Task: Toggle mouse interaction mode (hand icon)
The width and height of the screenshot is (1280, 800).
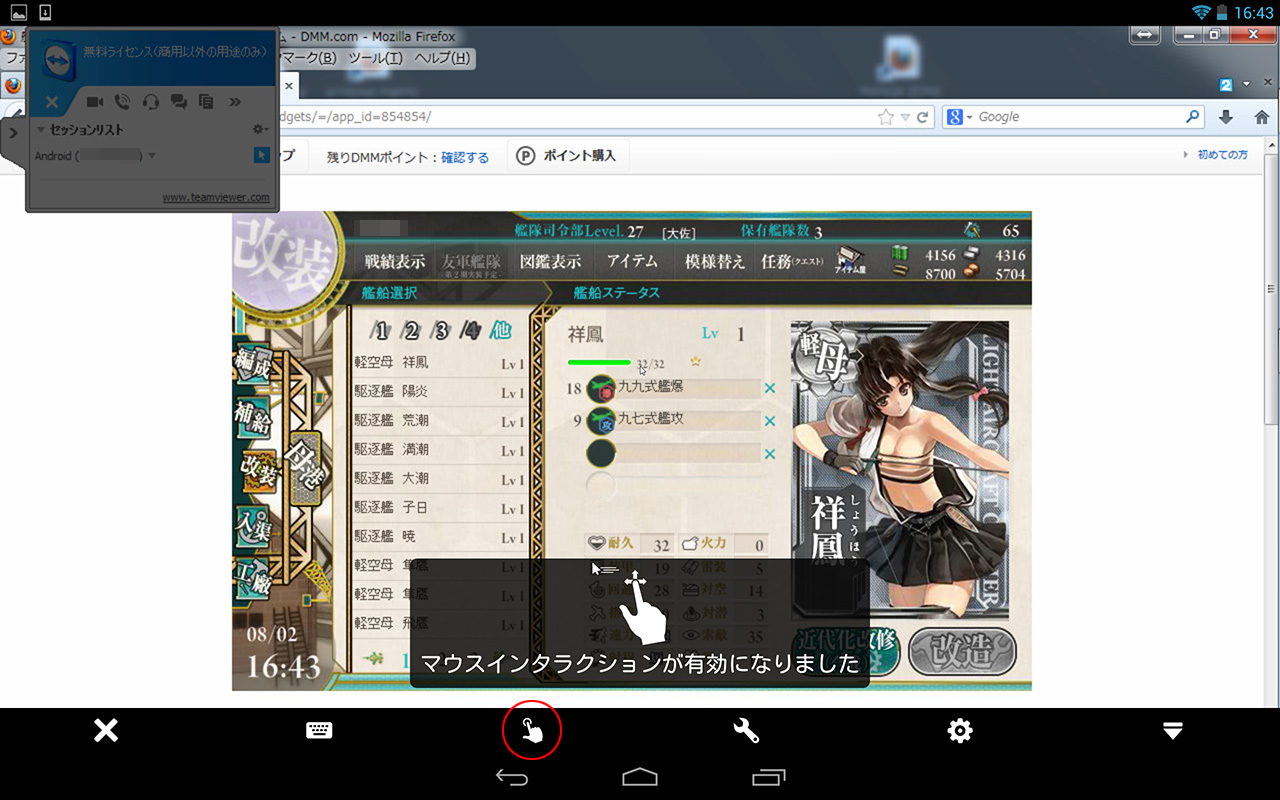Action: [x=531, y=731]
